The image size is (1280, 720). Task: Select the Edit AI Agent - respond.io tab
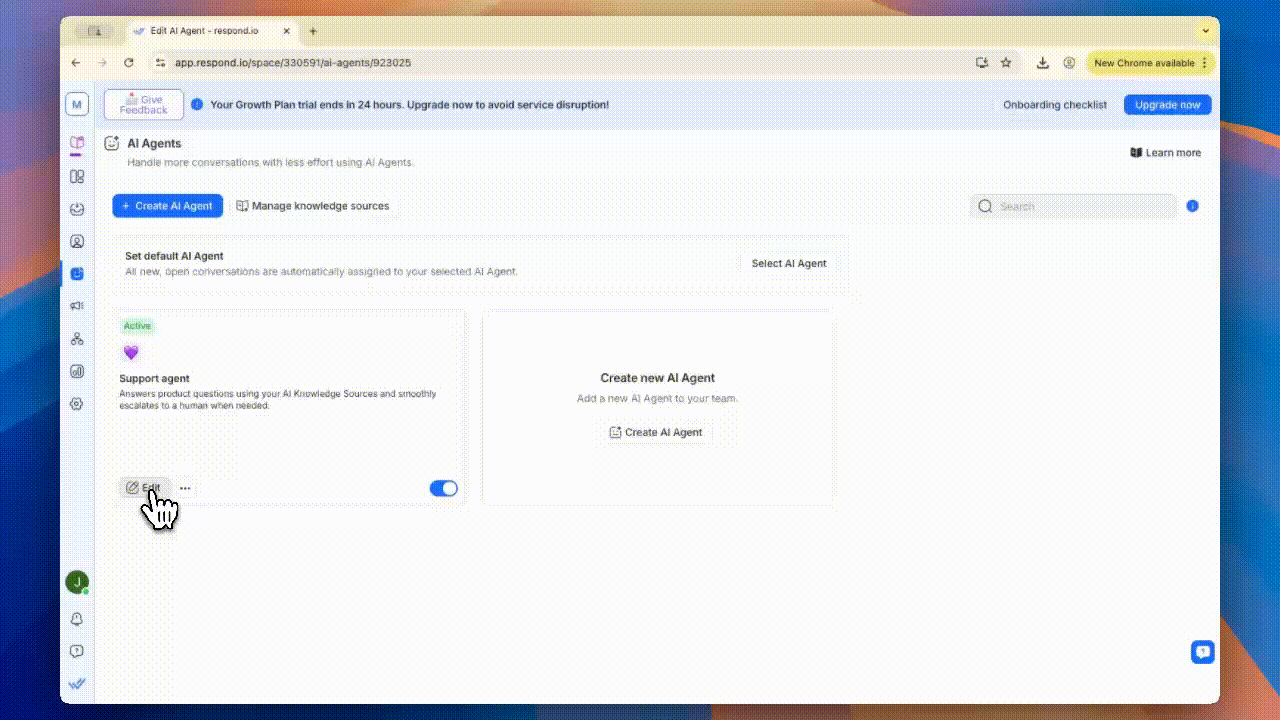point(210,31)
